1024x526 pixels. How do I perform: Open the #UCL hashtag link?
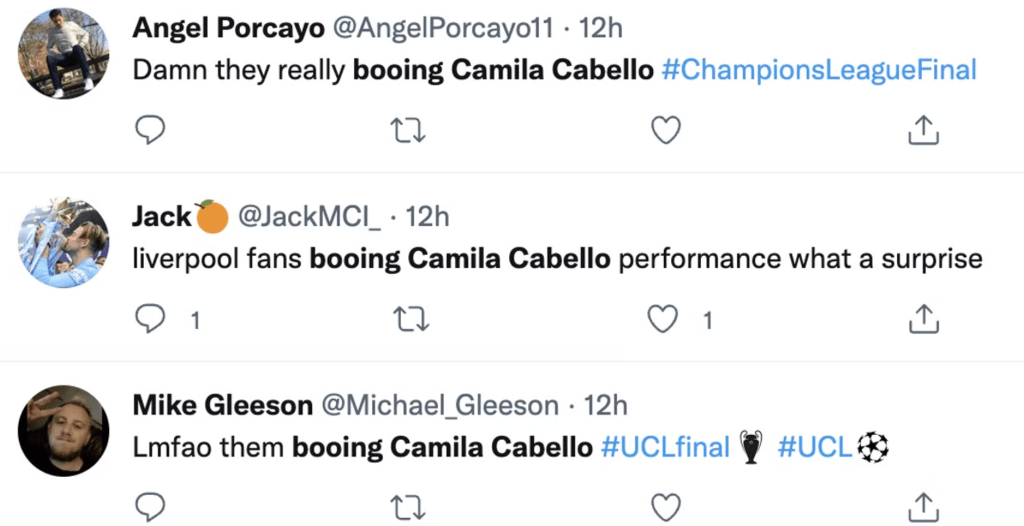815,447
